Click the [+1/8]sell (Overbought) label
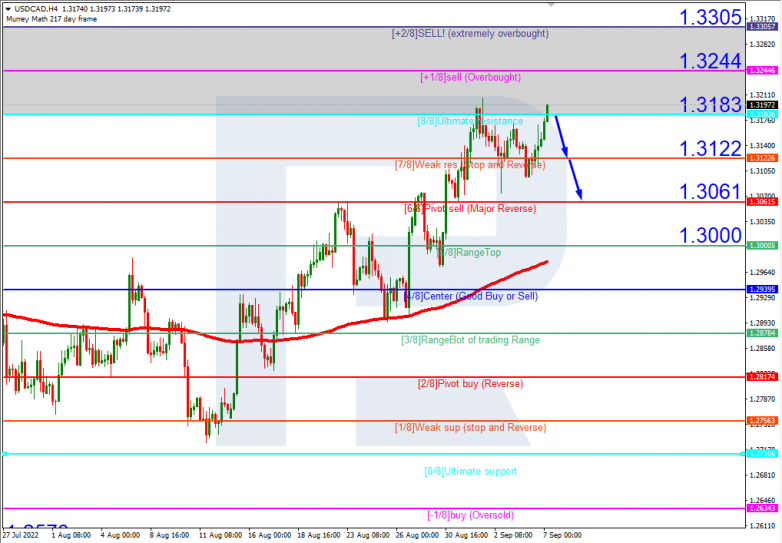Viewport: 782px width, 543px height. tap(470, 77)
